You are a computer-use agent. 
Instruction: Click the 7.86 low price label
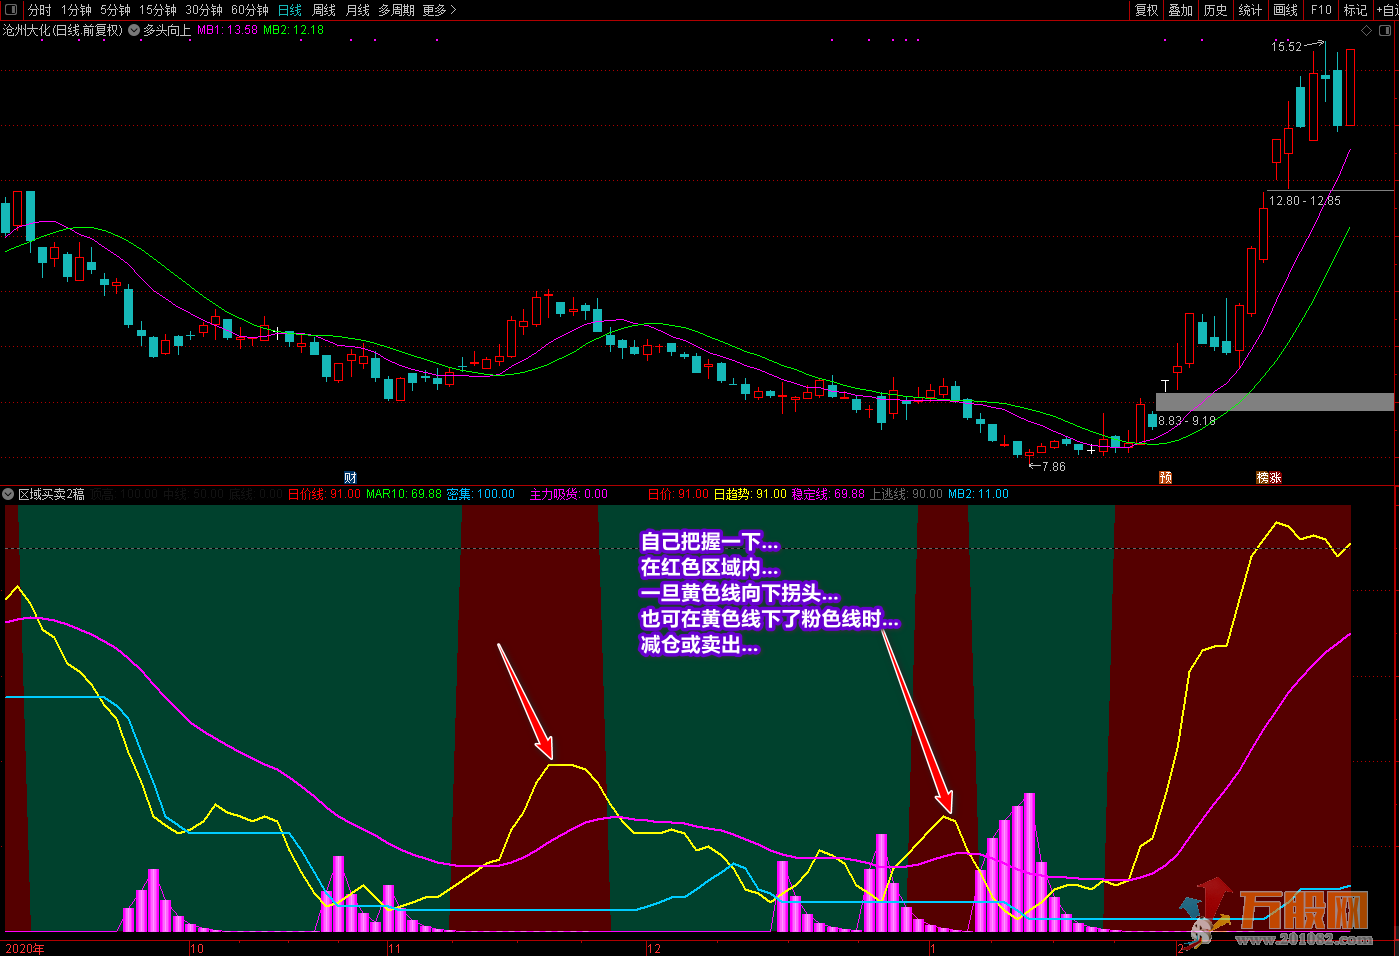click(1053, 467)
